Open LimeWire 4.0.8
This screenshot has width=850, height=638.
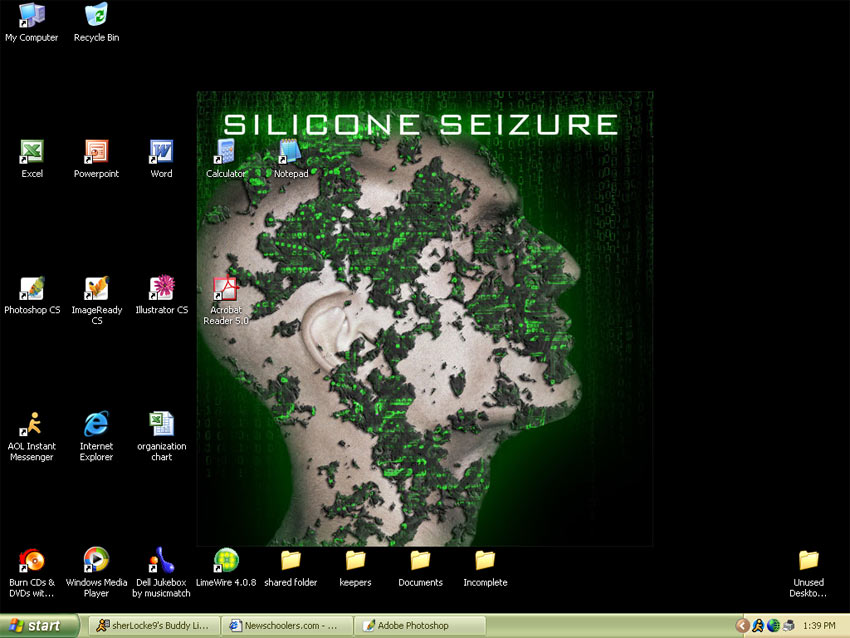(x=224, y=560)
